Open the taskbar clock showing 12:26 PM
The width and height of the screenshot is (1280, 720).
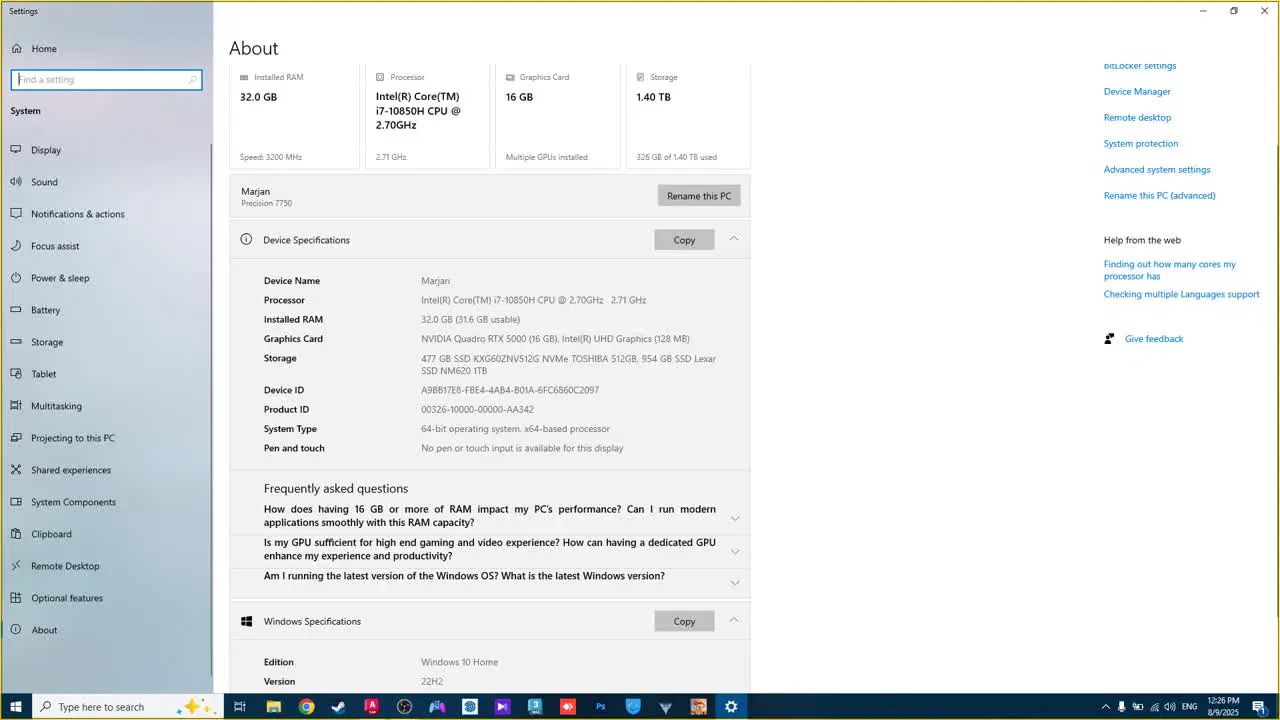1224,706
